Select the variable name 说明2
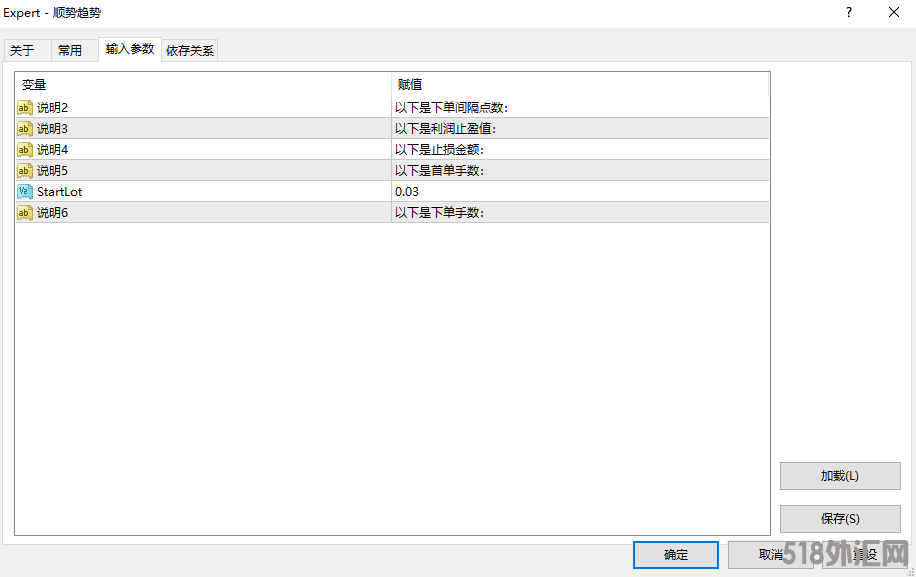Image resolution: width=916 pixels, height=577 pixels. 53,107
